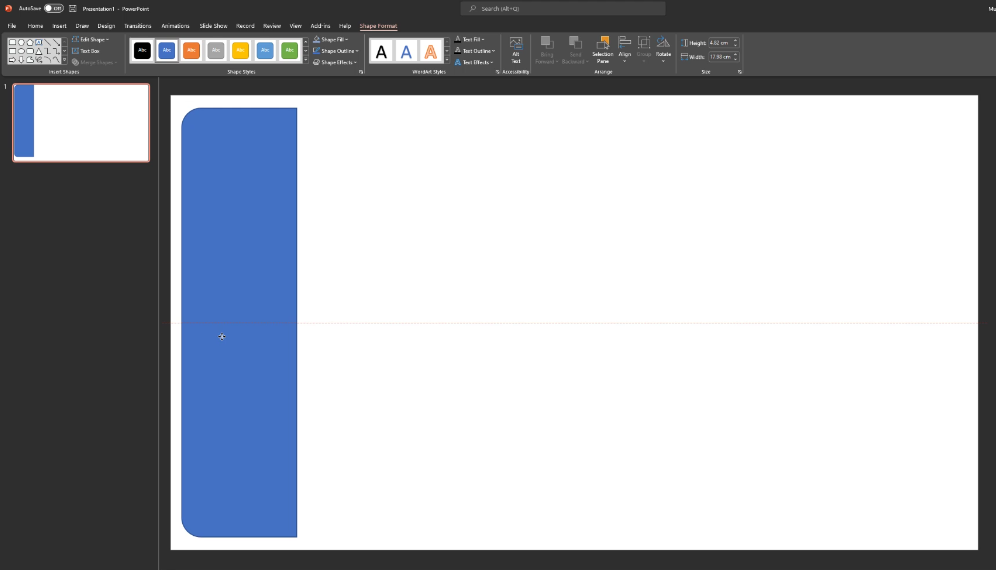Open the Selection Pane

point(603,50)
